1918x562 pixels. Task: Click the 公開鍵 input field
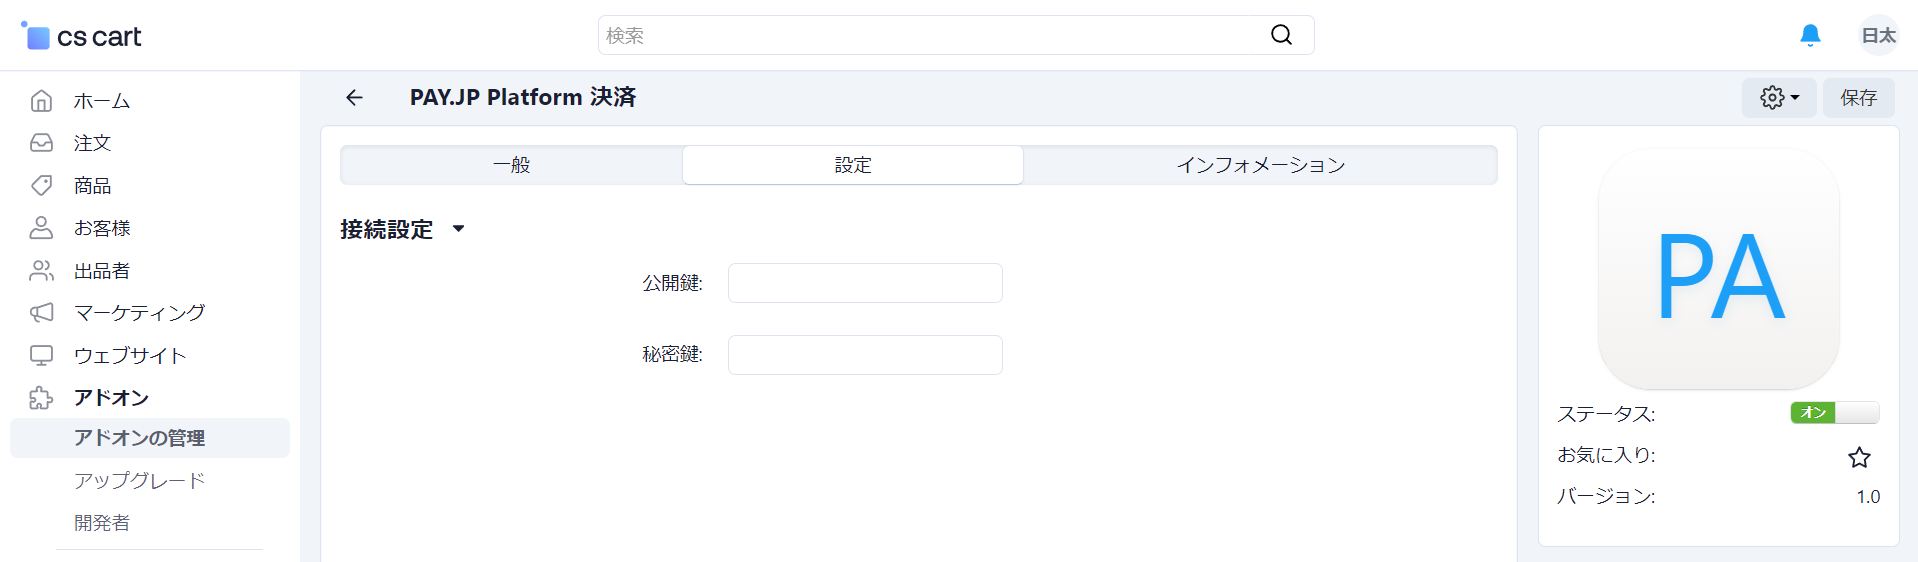click(865, 283)
